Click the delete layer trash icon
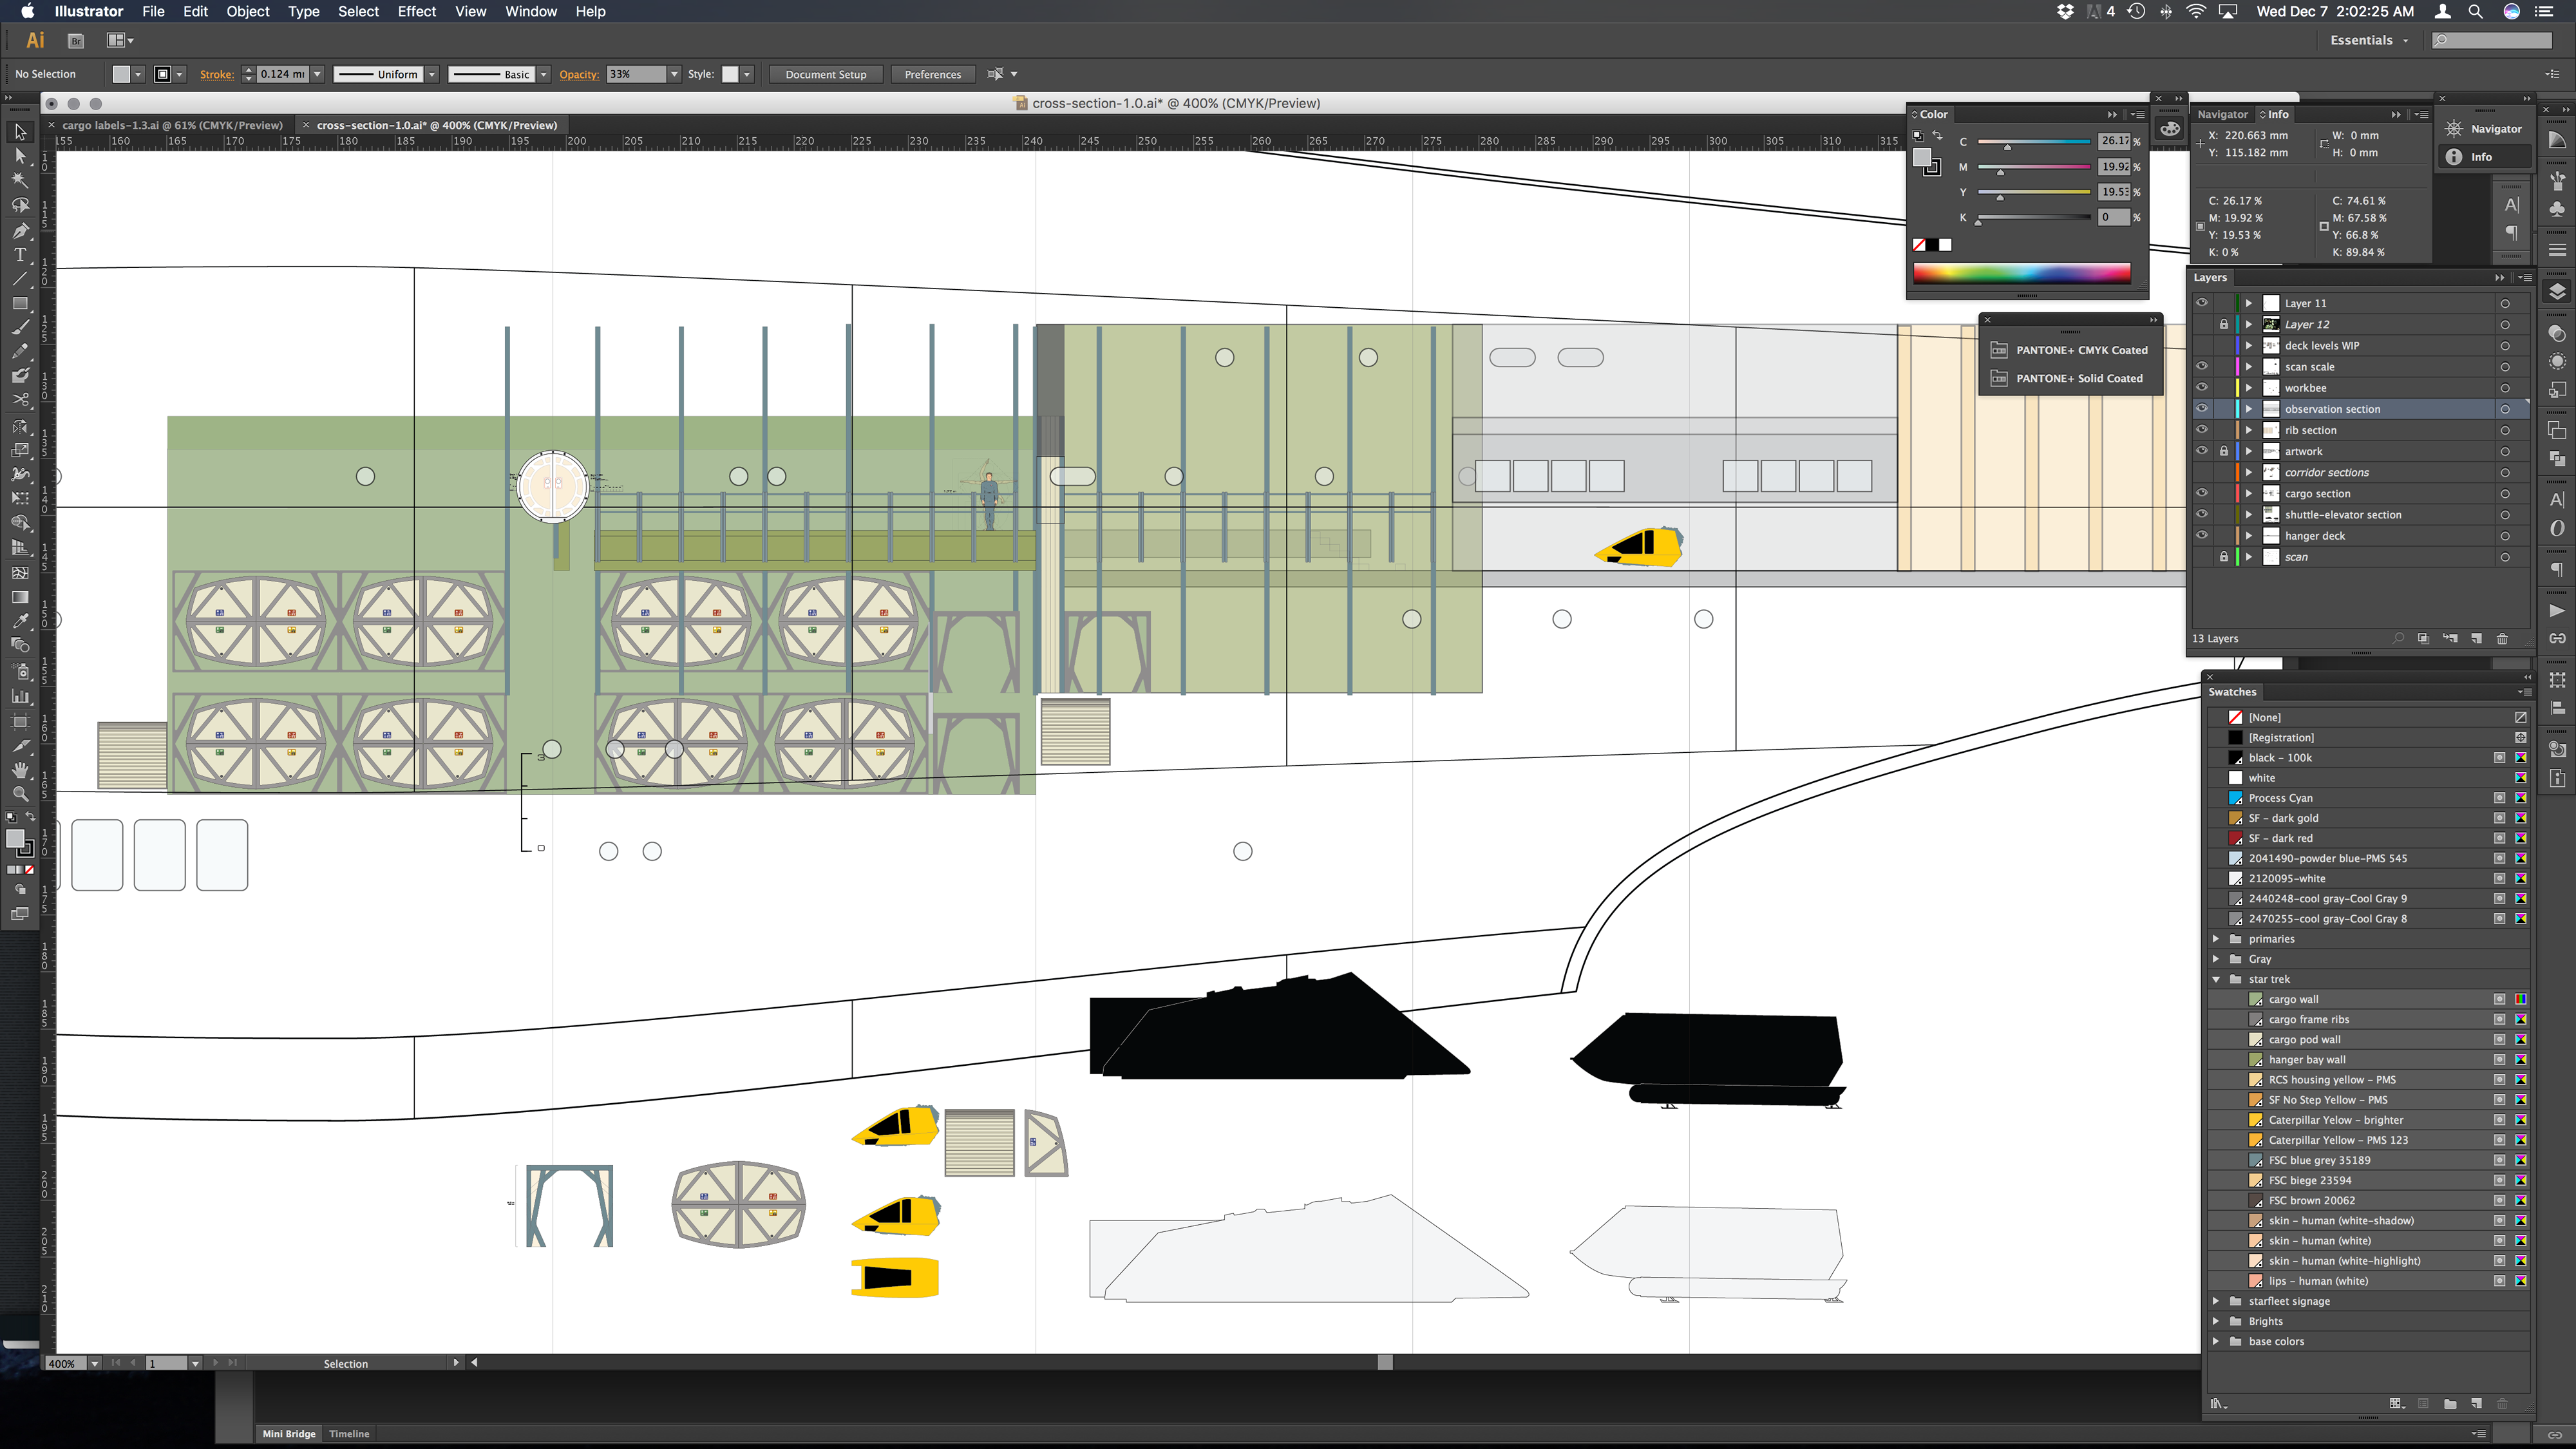 coord(2502,639)
